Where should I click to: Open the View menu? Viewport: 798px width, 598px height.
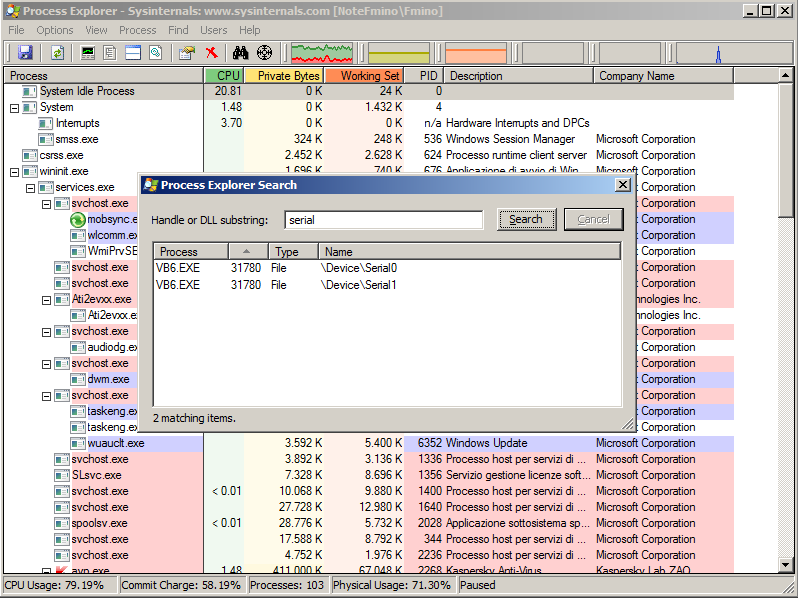point(96,30)
